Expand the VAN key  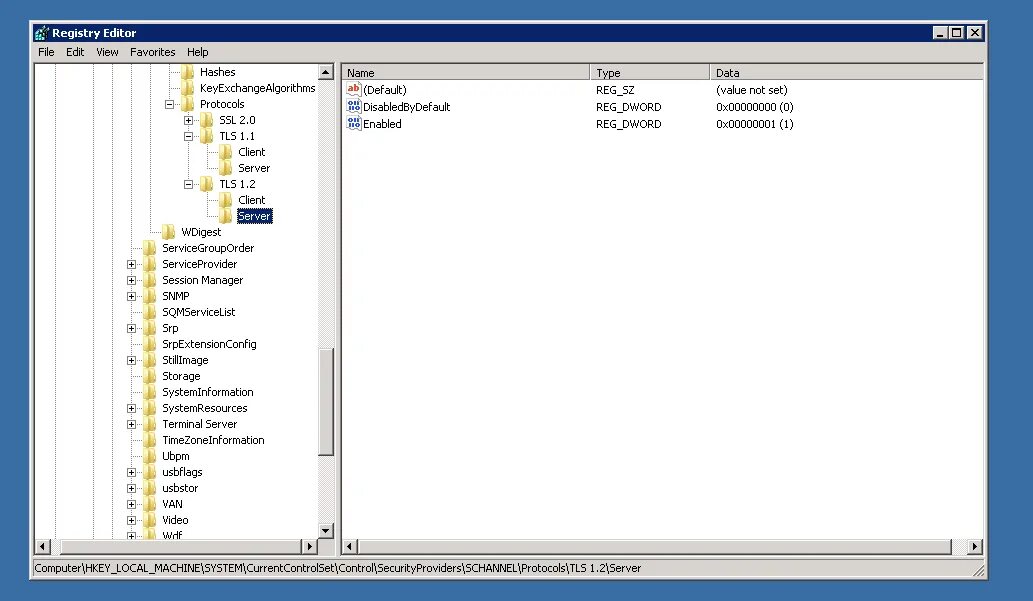(x=131, y=504)
